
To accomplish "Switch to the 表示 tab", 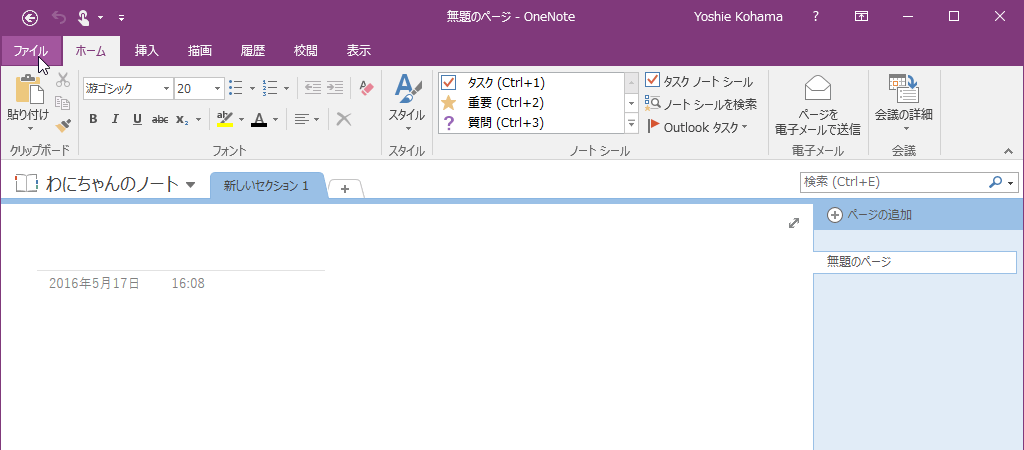I will [x=359, y=51].
